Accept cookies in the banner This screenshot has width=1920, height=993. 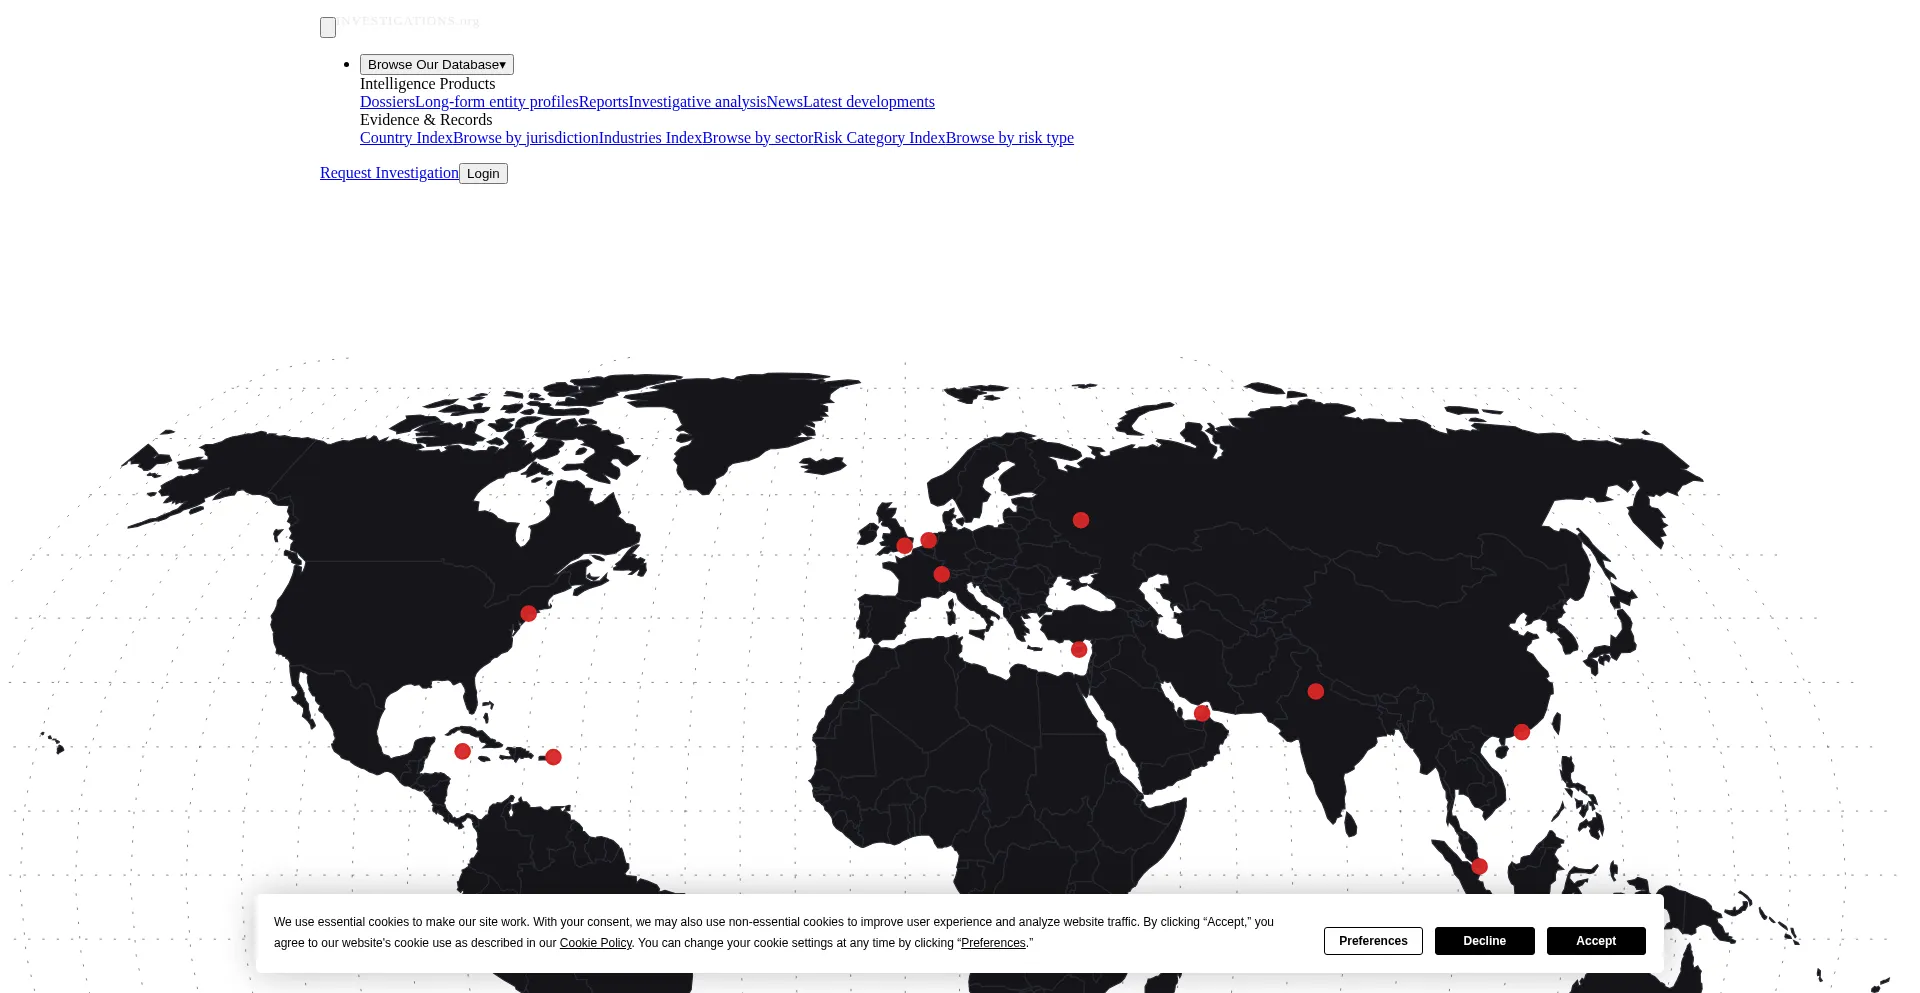(x=1596, y=941)
